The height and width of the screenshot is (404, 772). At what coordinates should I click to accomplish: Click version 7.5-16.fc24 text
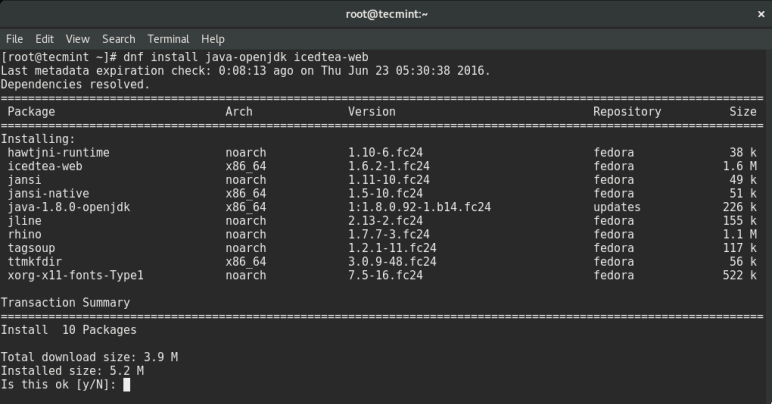pos(386,275)
